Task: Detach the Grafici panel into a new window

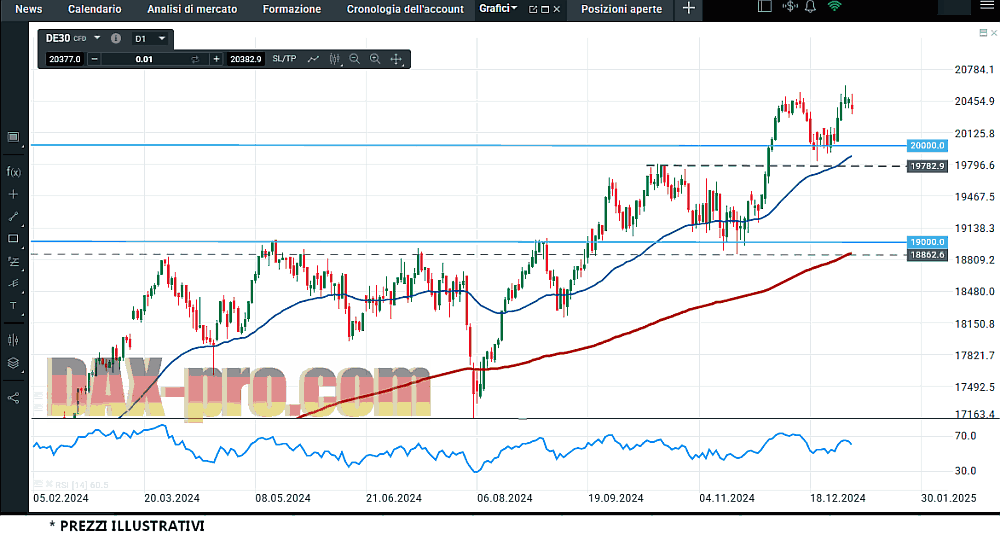Action: (533, 9)
